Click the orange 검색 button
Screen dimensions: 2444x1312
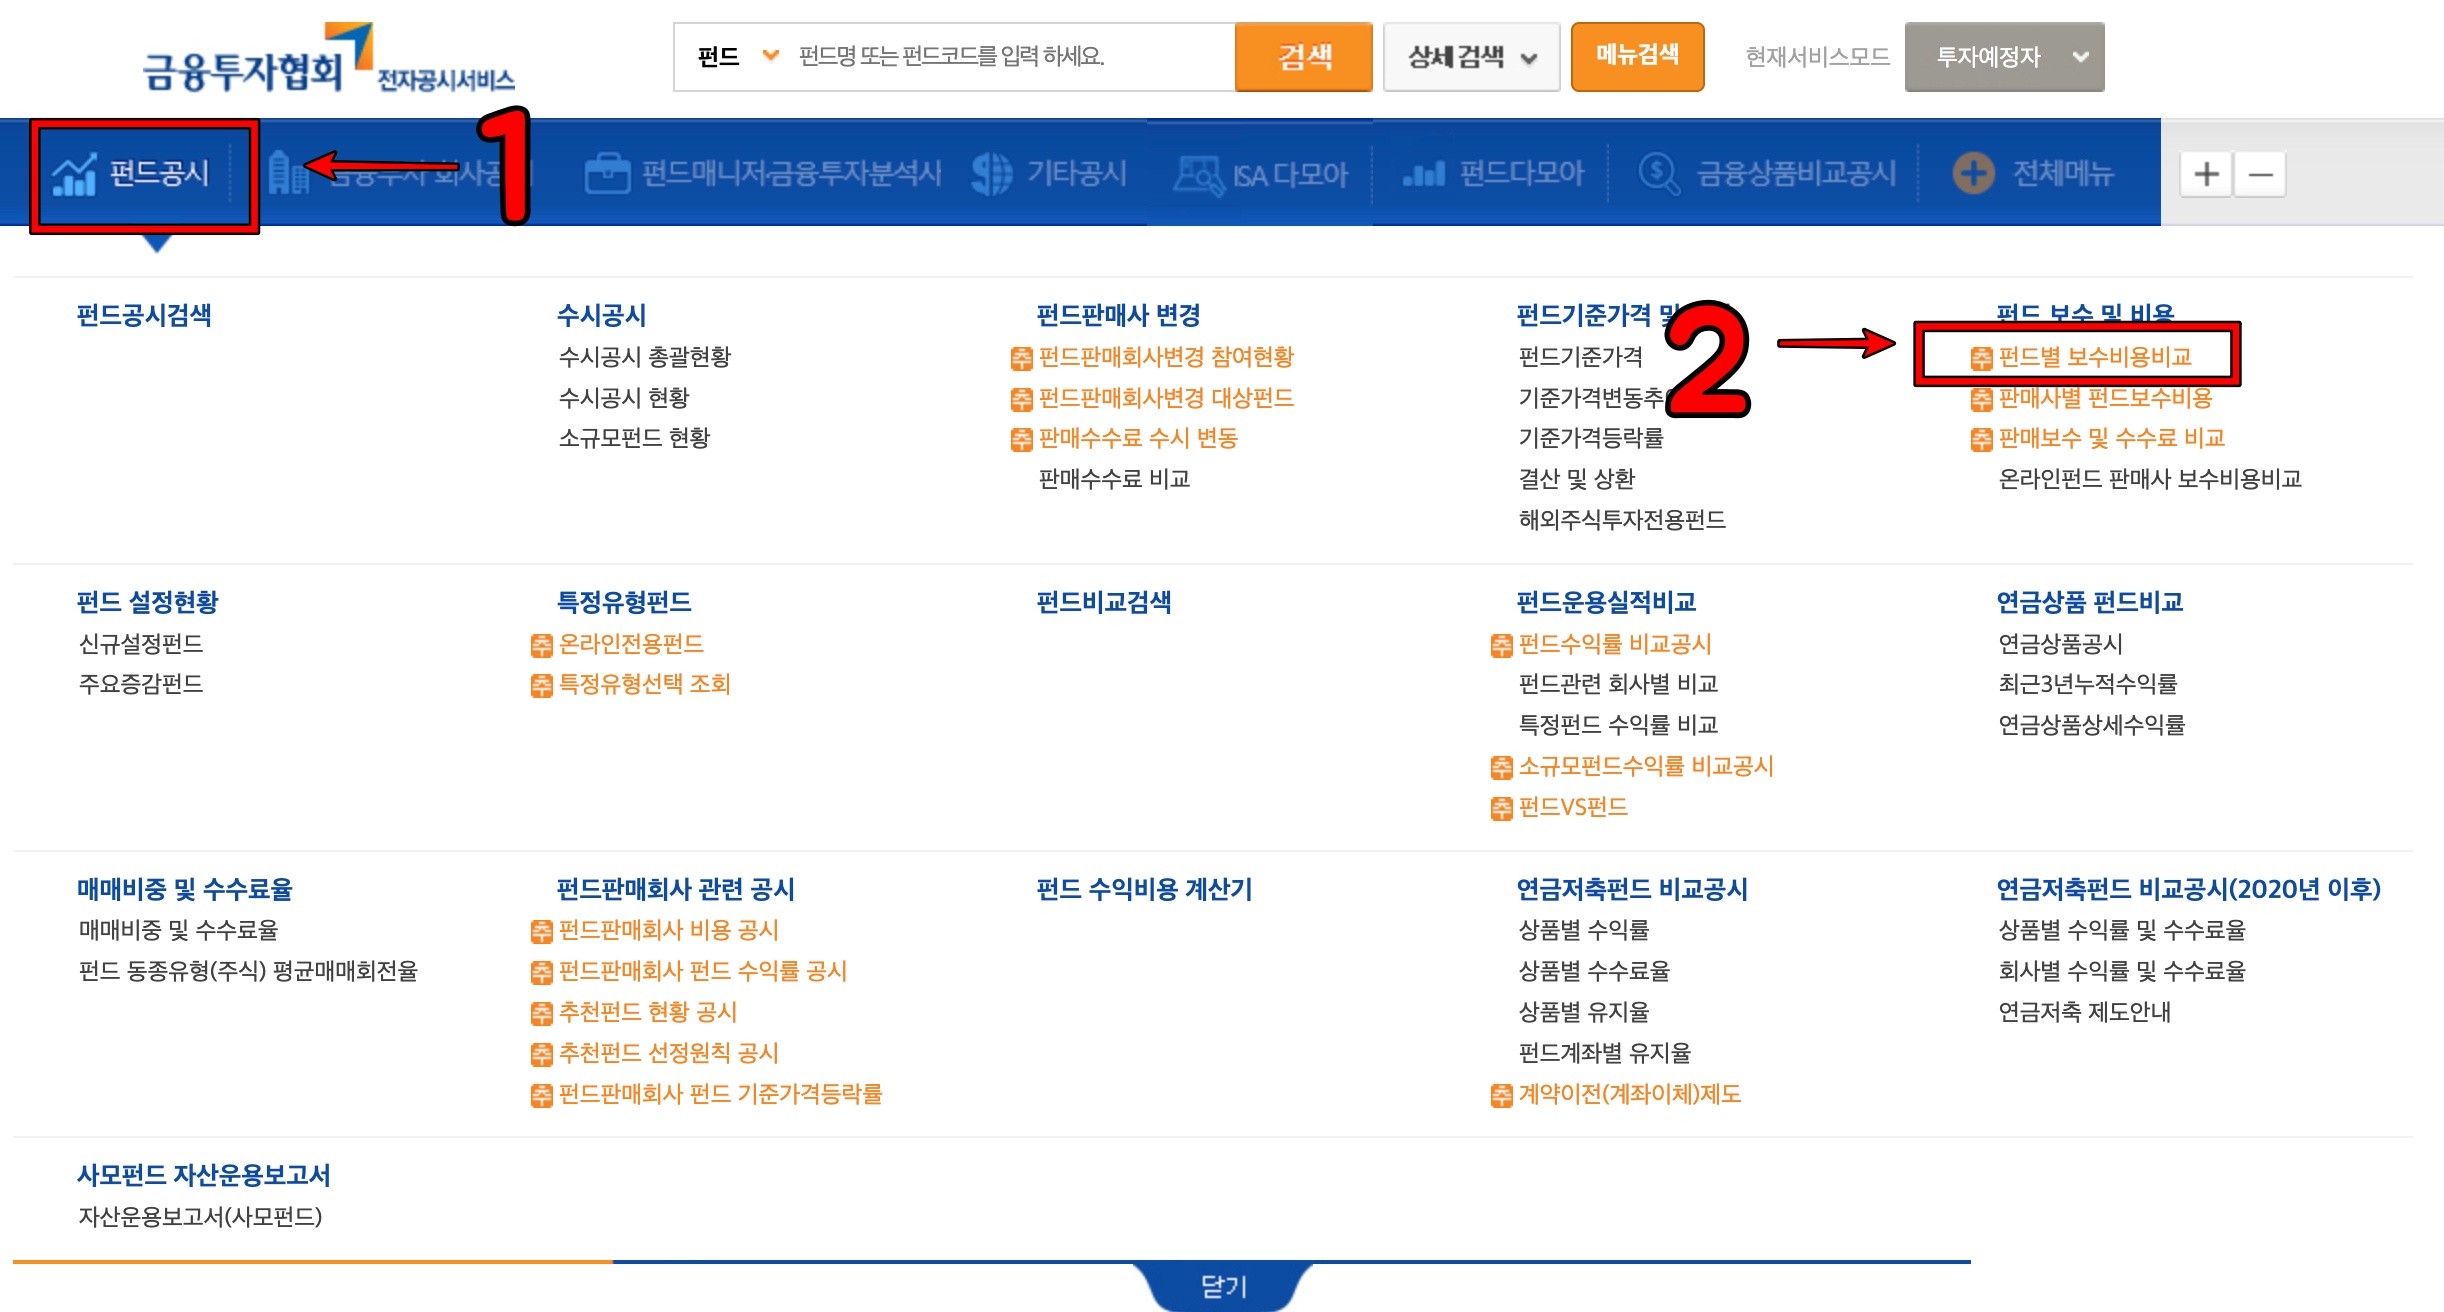click(1303, 57)
